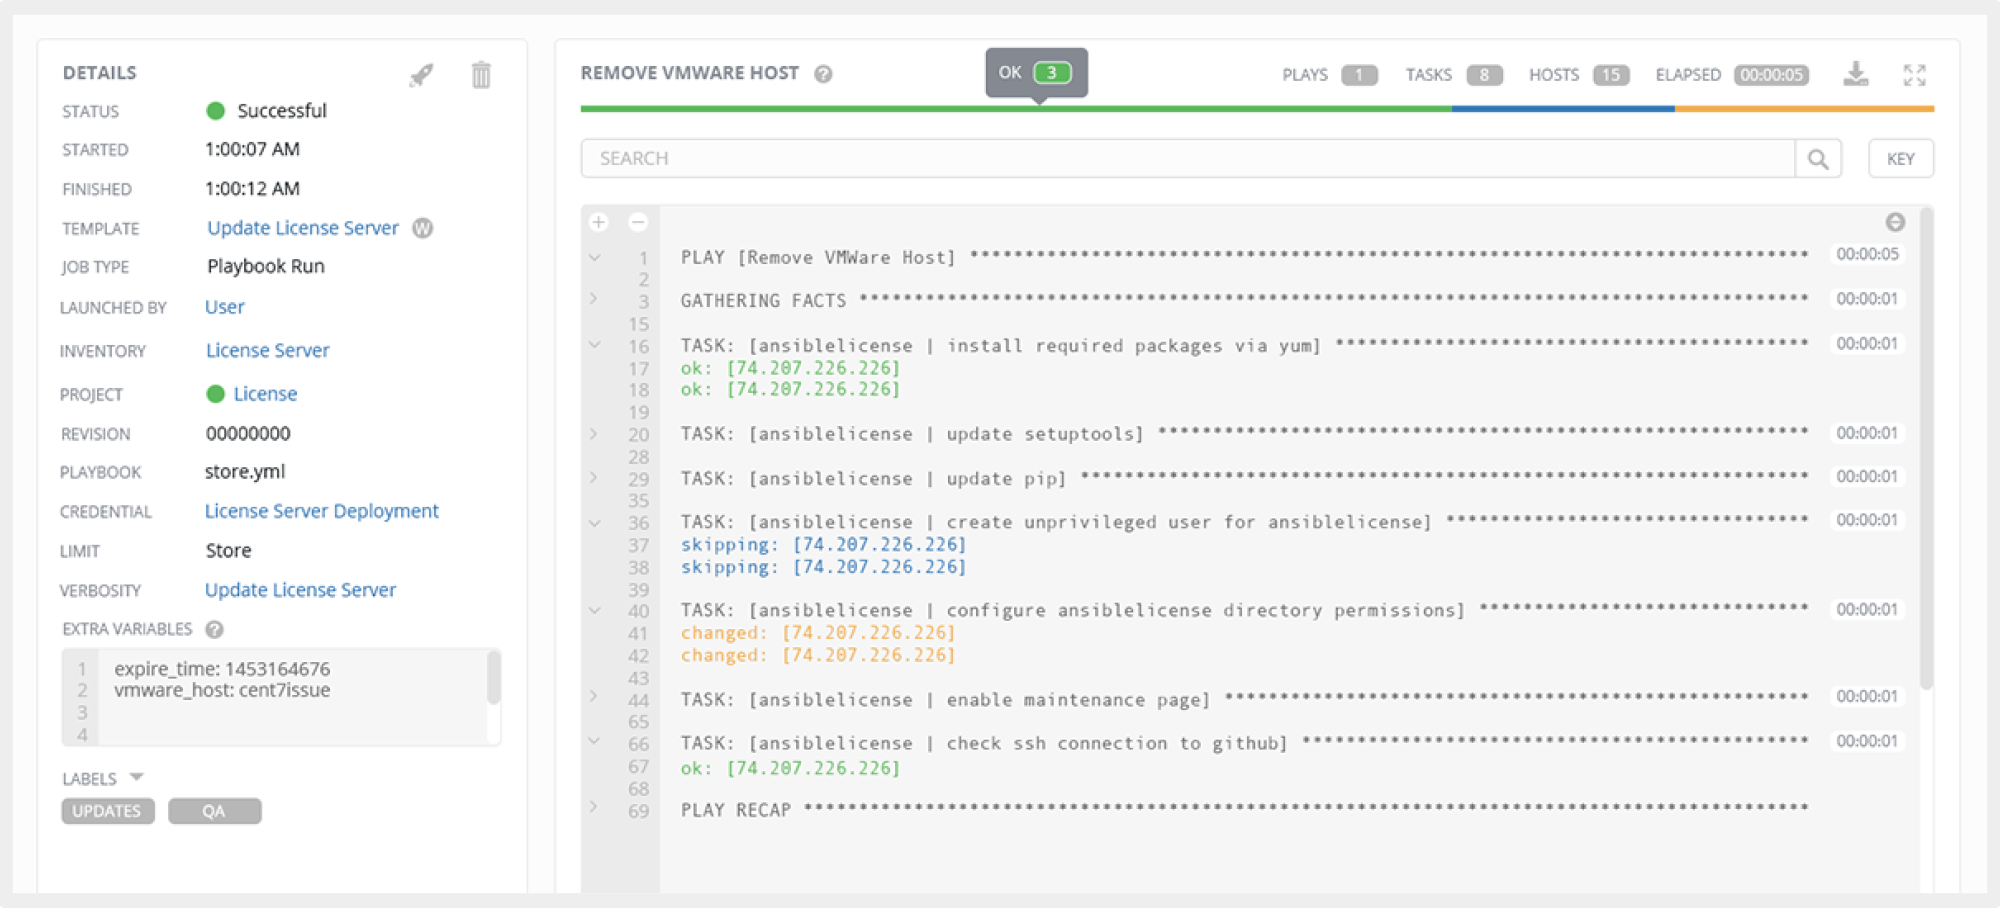The image size is (2000, 908).
Task: Click the trash delete job icon
Action: (481, 75)
